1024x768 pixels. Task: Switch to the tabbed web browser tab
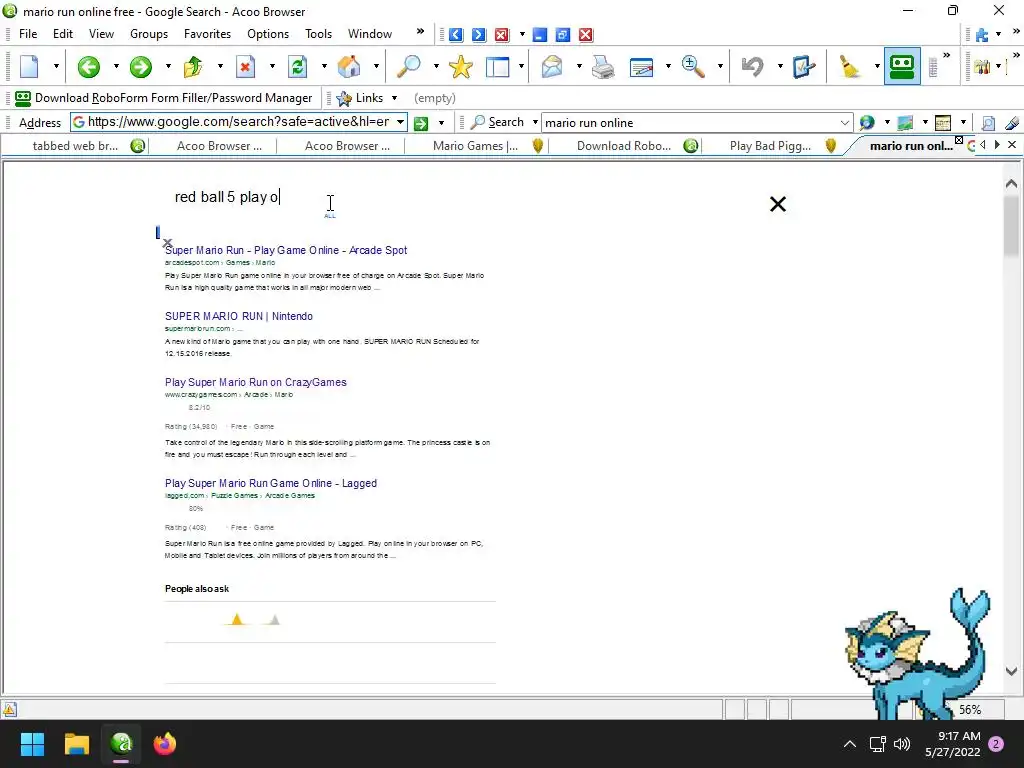pos(76,146)
